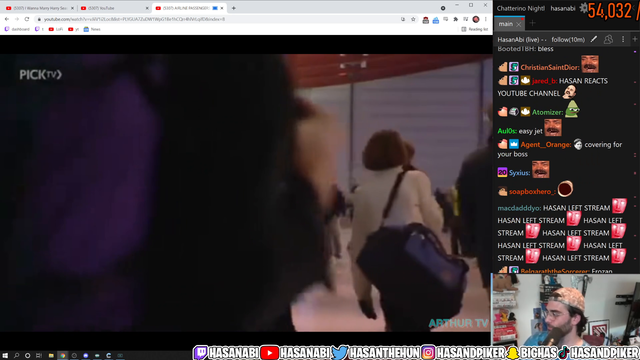Click username Aul0s in chat
Screen dimensions: 640x360
pyautogui.click(x=507, y=131)
